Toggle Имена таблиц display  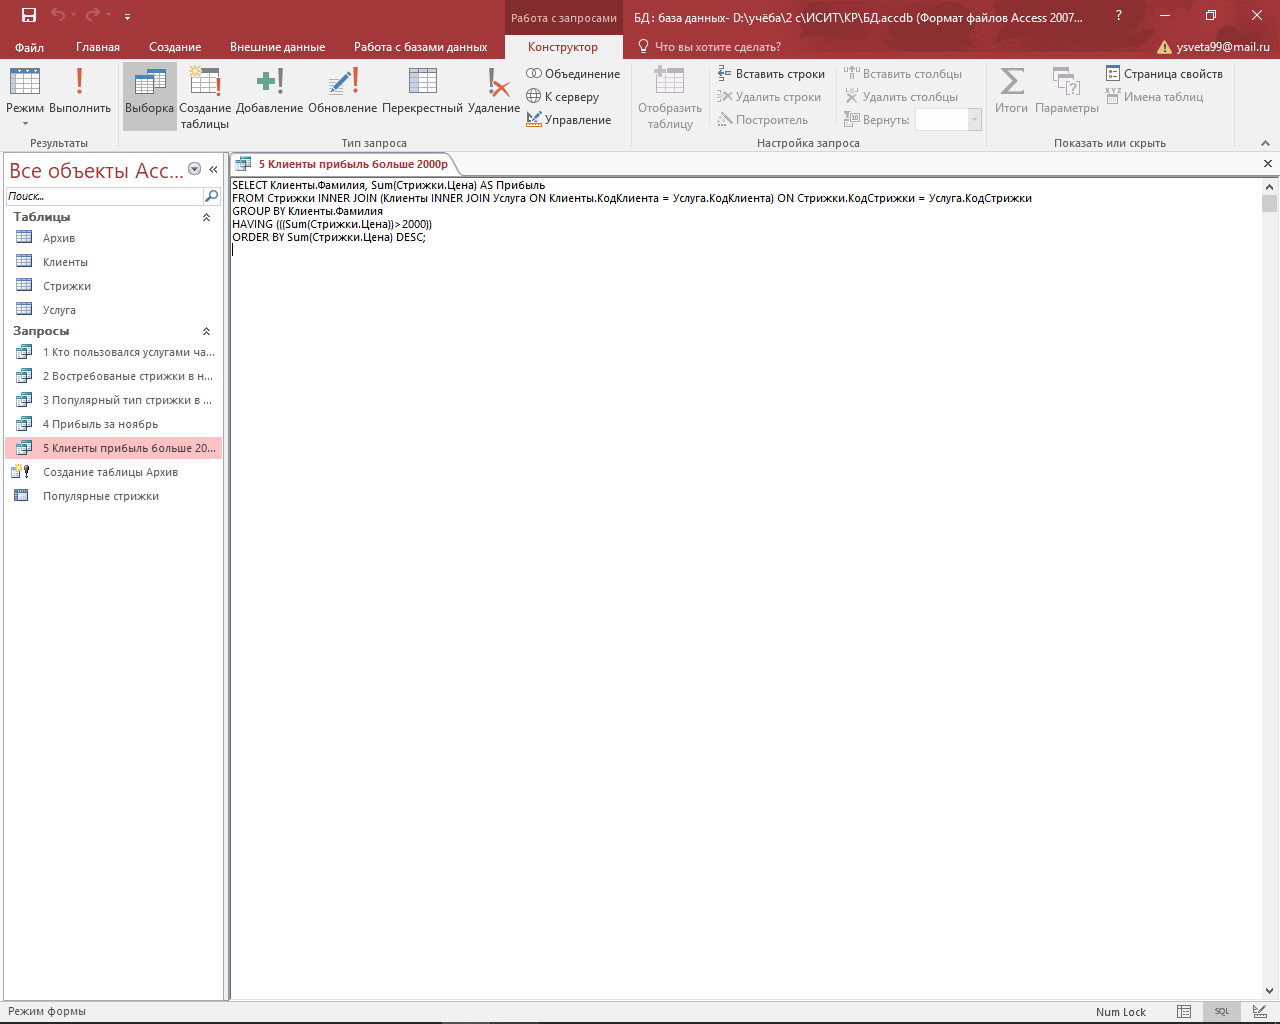(1155, 97)
